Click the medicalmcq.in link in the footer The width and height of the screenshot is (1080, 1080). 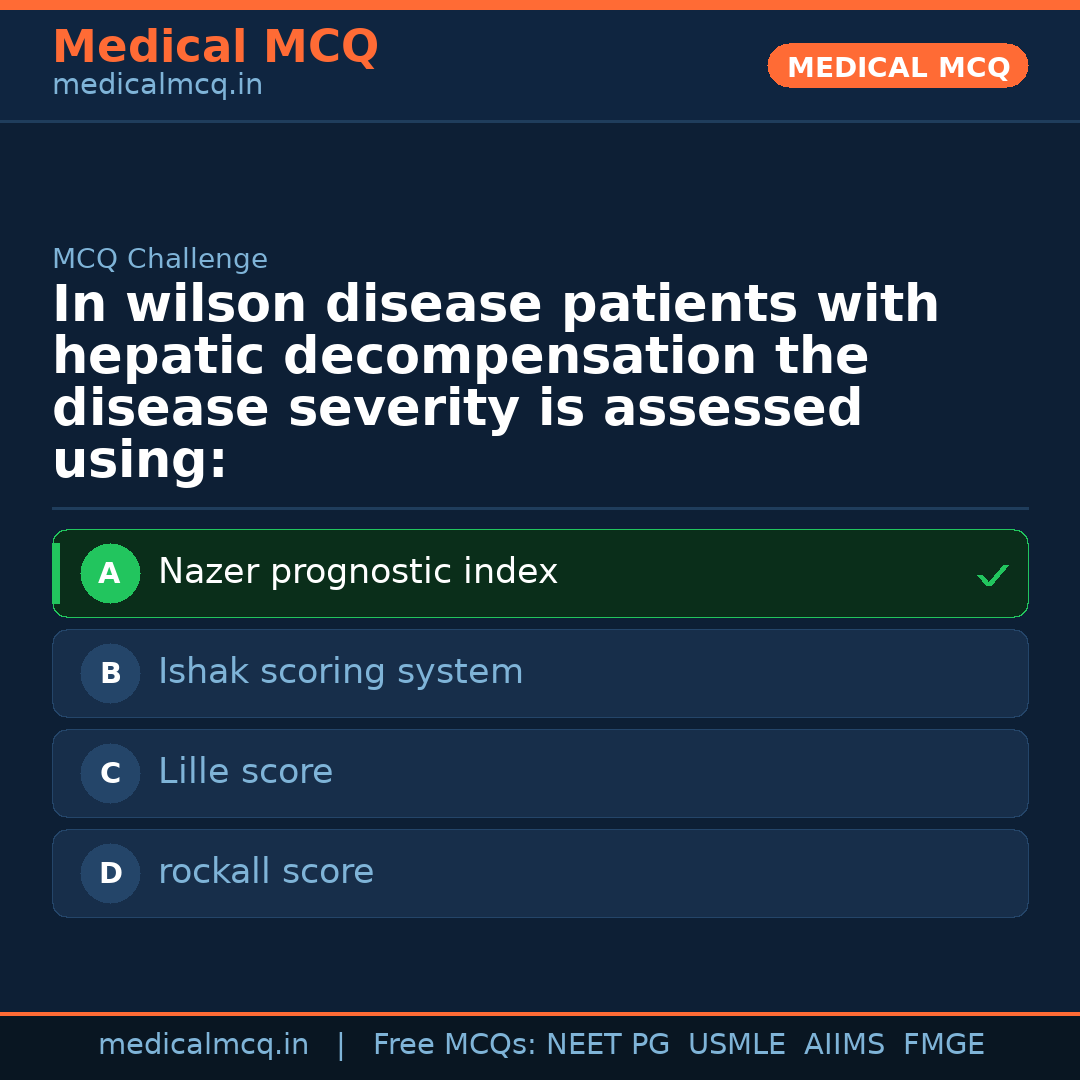tap(203, 1045)
